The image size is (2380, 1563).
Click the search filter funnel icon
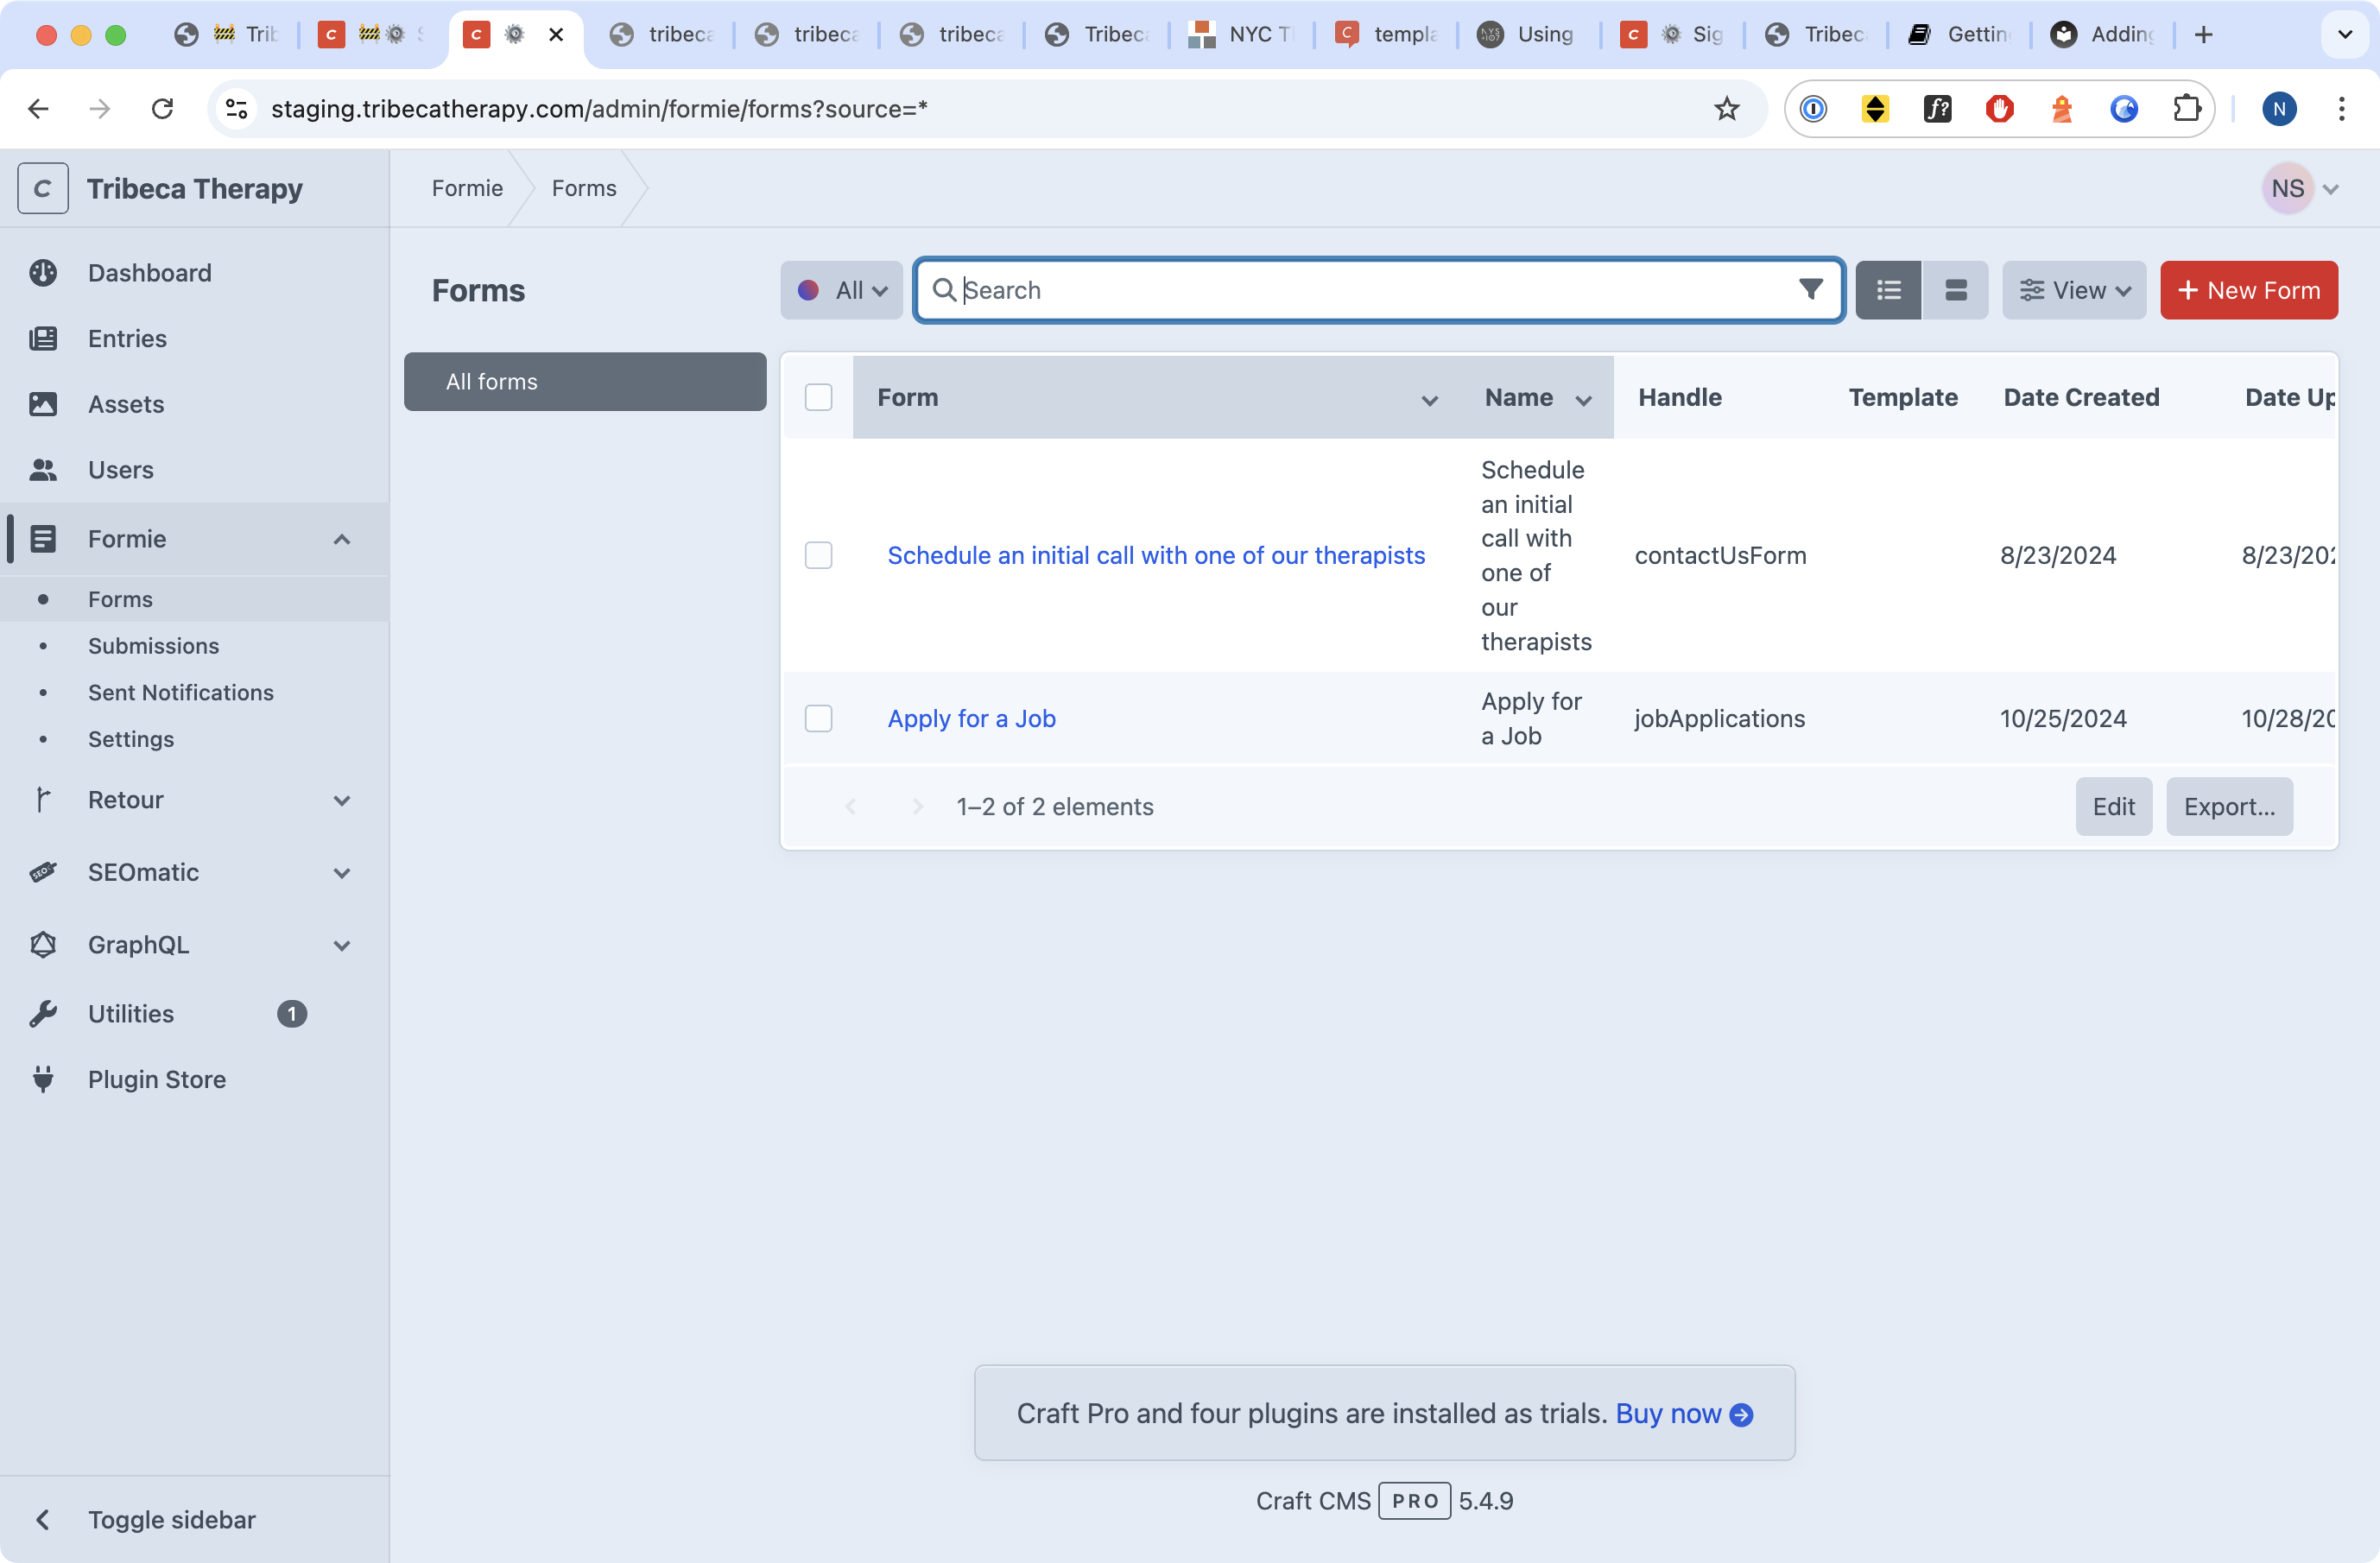[1810, 290]
